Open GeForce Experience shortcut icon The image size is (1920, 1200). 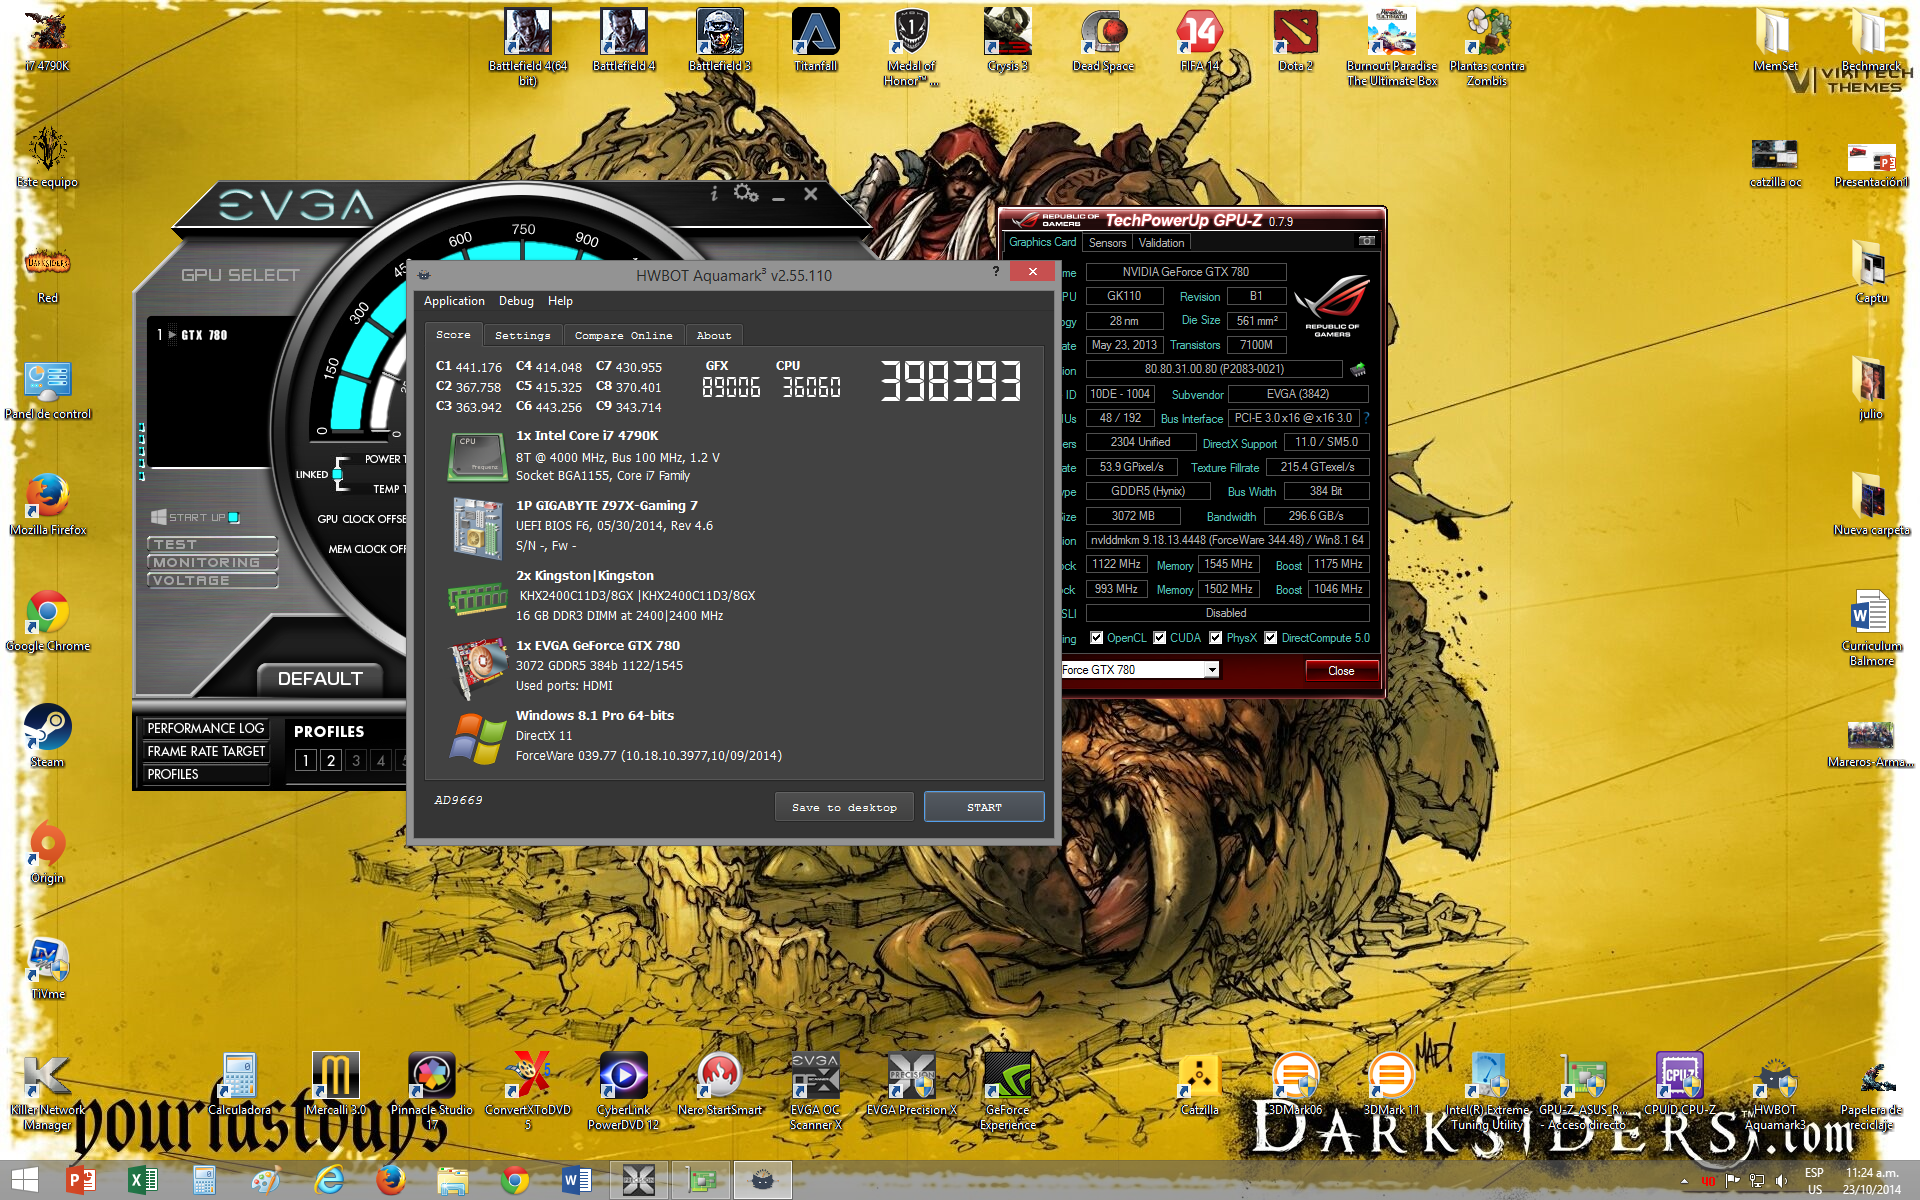click(x=1007, y=1090)
